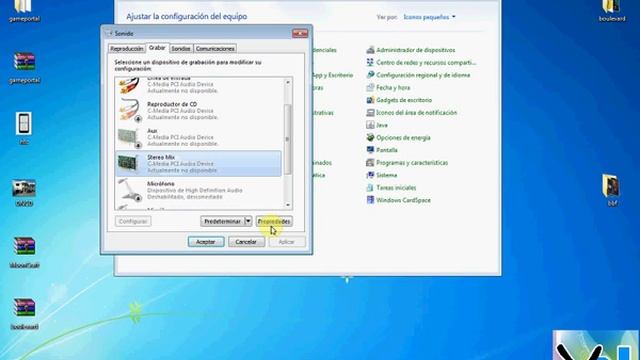The image size is (640, 360).
Task: Select the Reproductor de CD device icon
Action: 129,110
